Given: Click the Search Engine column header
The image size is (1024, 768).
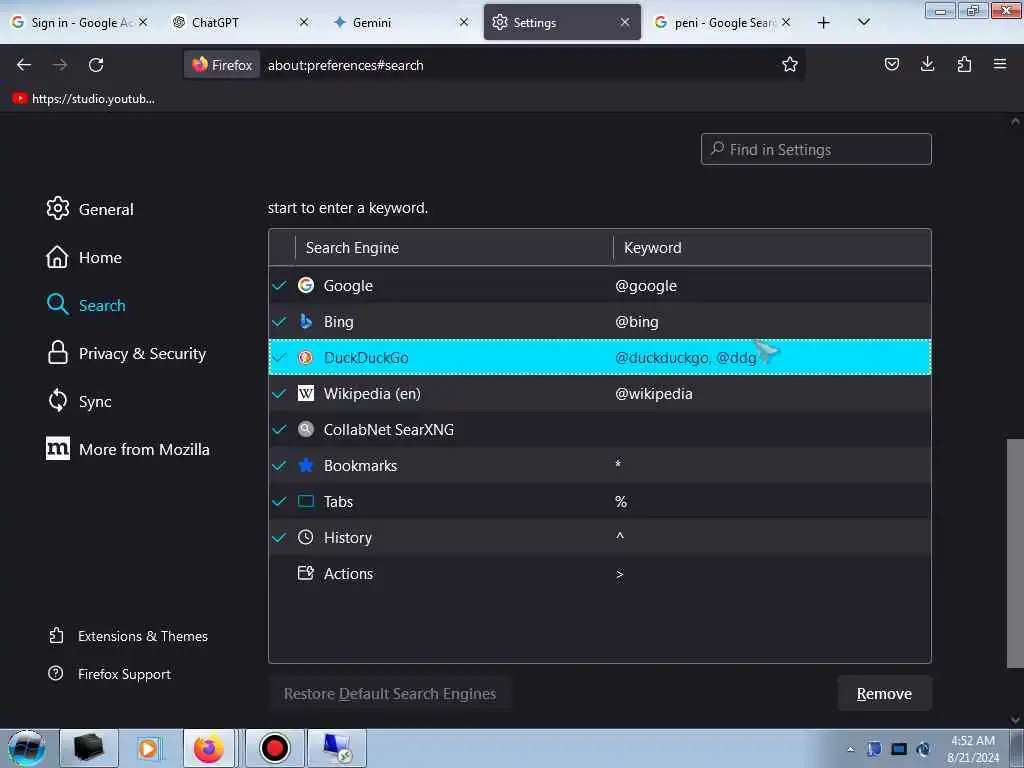Looking at the screenshot, I should click(454, 248).
